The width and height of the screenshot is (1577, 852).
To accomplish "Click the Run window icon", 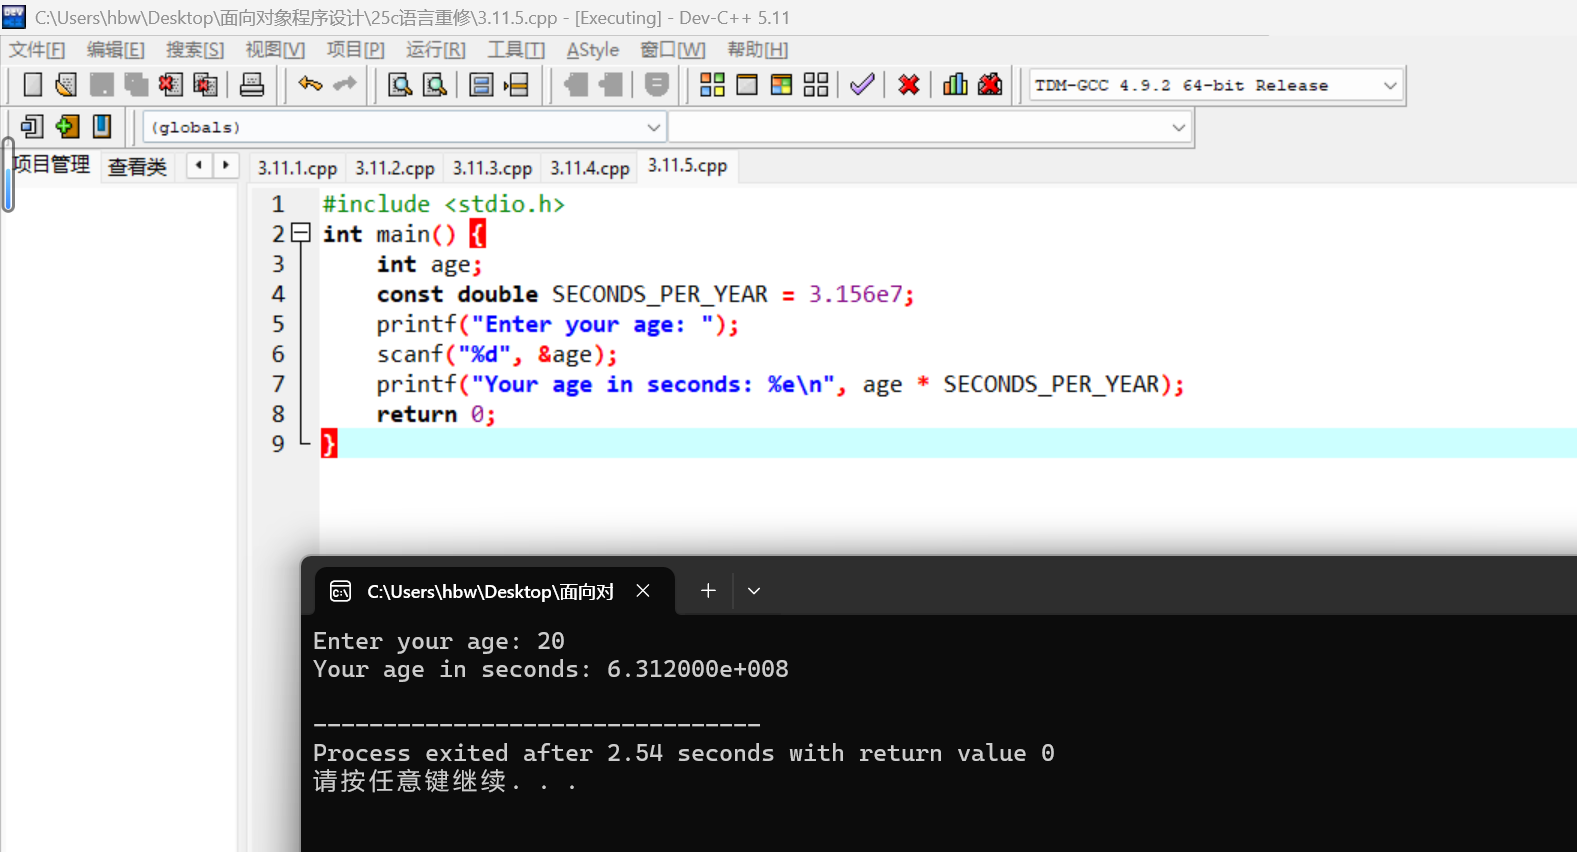I will click(747, 85).
